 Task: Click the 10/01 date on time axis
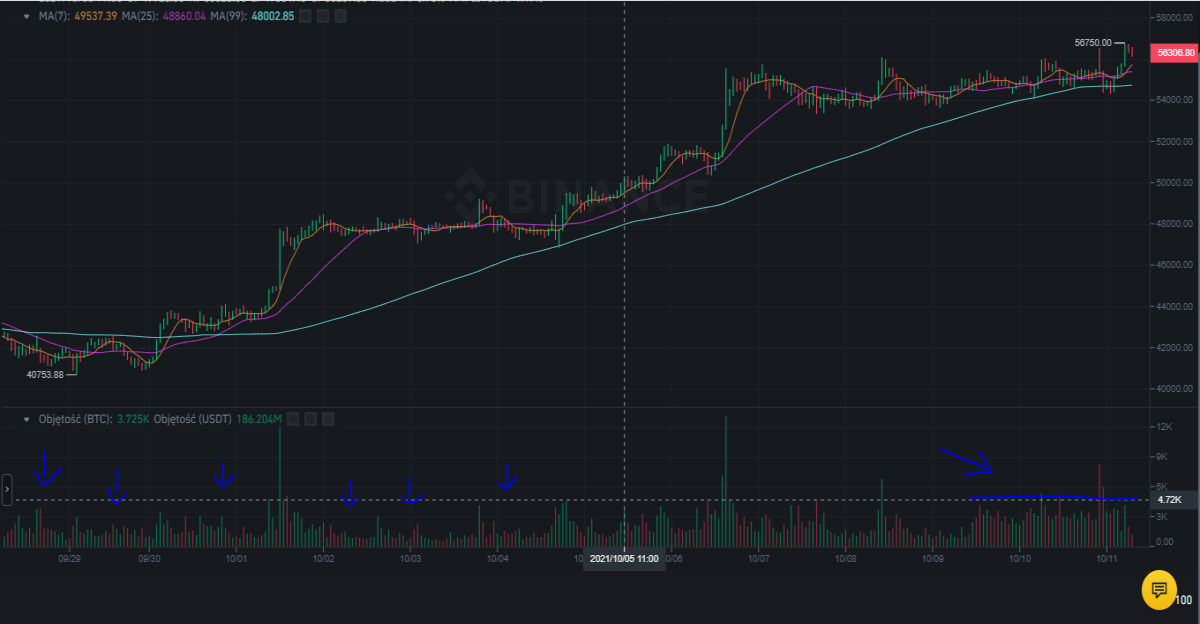coord(236,560)
